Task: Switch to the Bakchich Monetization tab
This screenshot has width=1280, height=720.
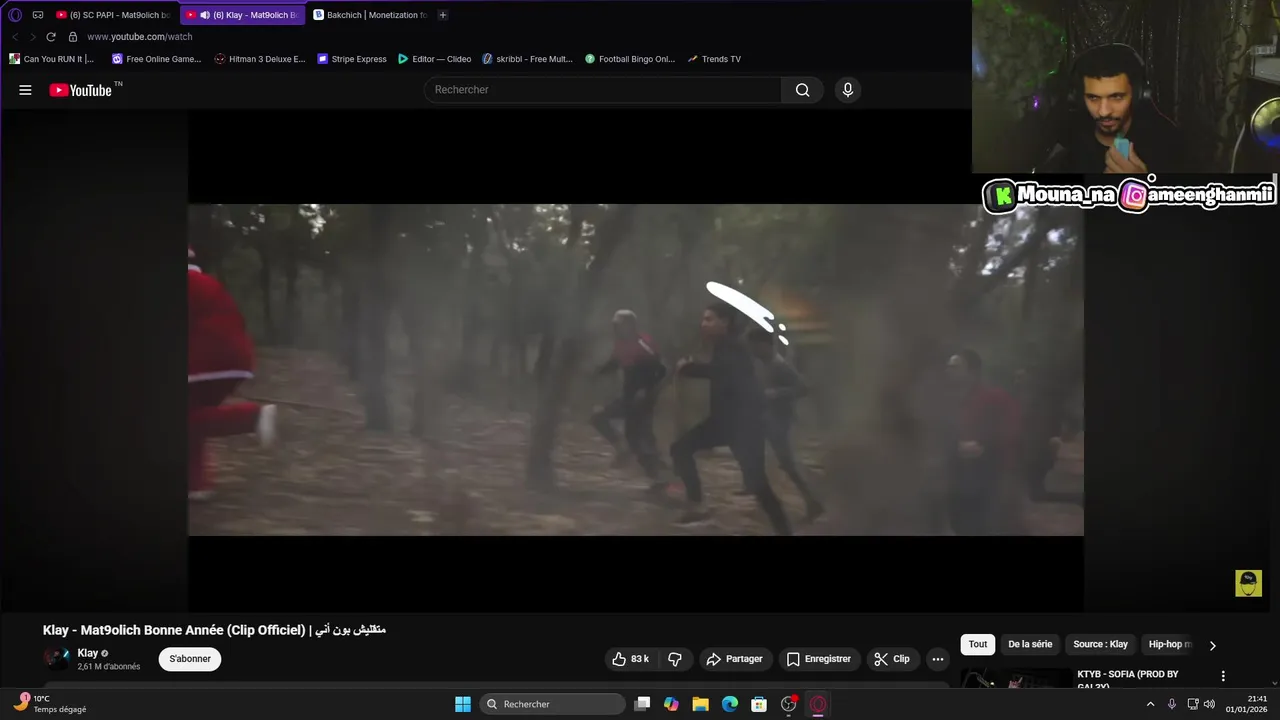Action: pos(370,15)
